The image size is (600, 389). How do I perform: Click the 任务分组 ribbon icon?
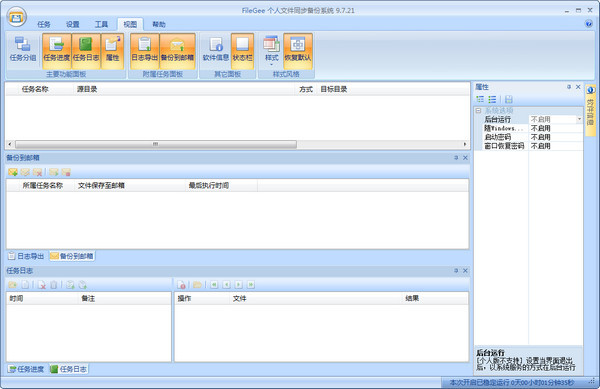click(23, 50)
